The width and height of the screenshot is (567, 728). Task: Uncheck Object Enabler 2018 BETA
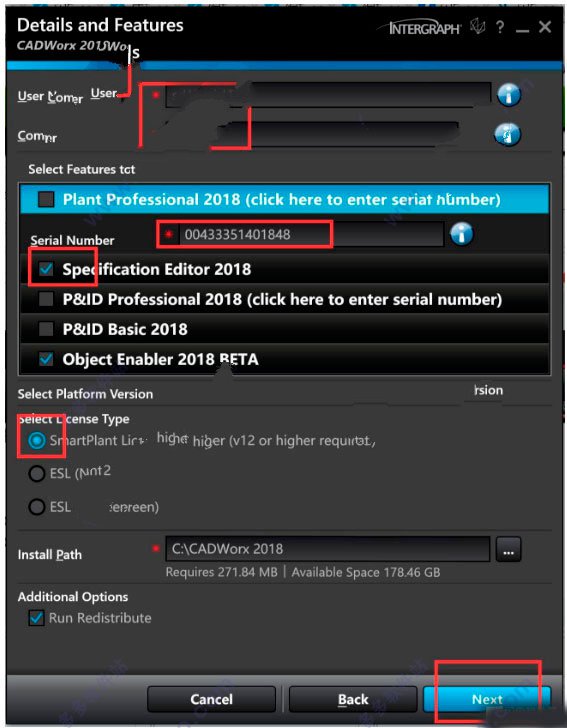pos(46,359)
